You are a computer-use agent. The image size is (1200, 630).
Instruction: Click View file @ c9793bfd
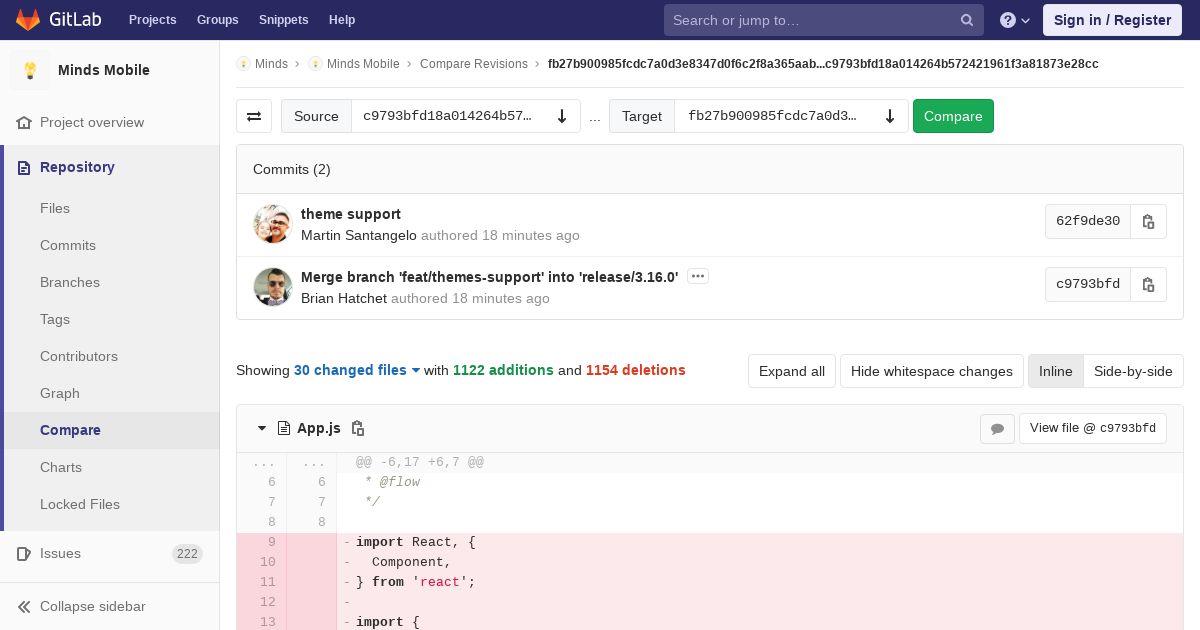coord(1093,428)
